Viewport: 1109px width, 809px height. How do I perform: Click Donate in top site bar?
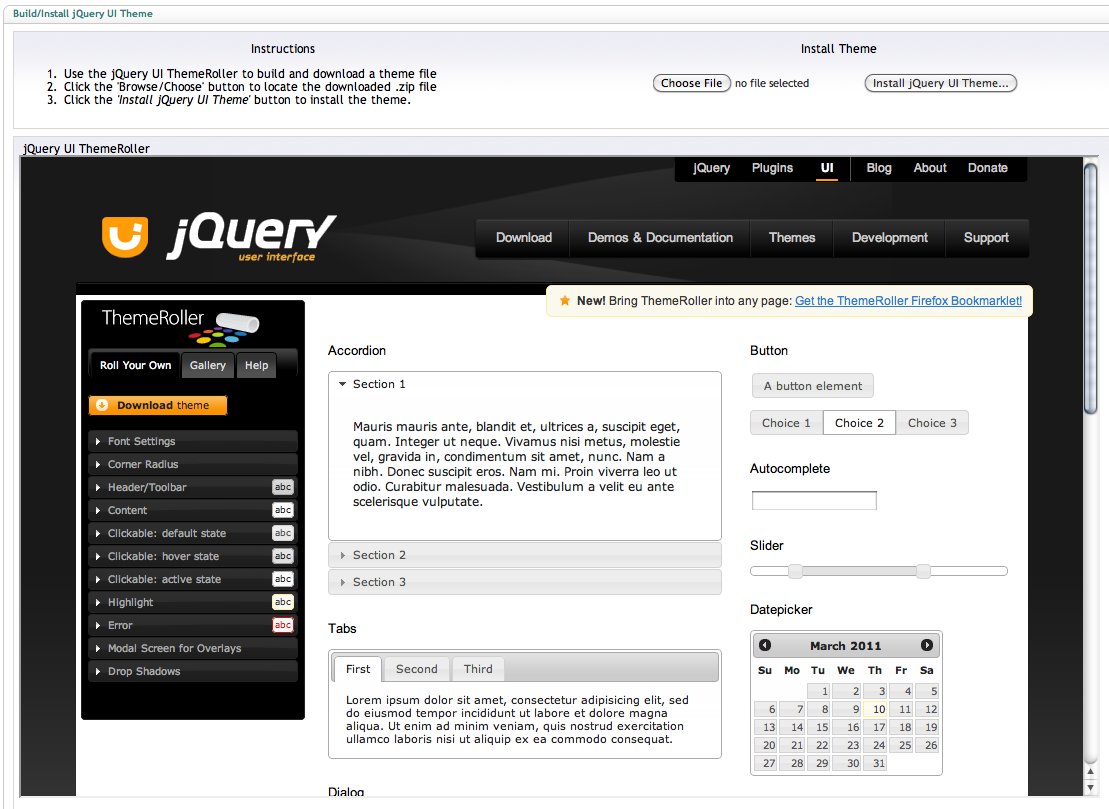click(987, 168)
